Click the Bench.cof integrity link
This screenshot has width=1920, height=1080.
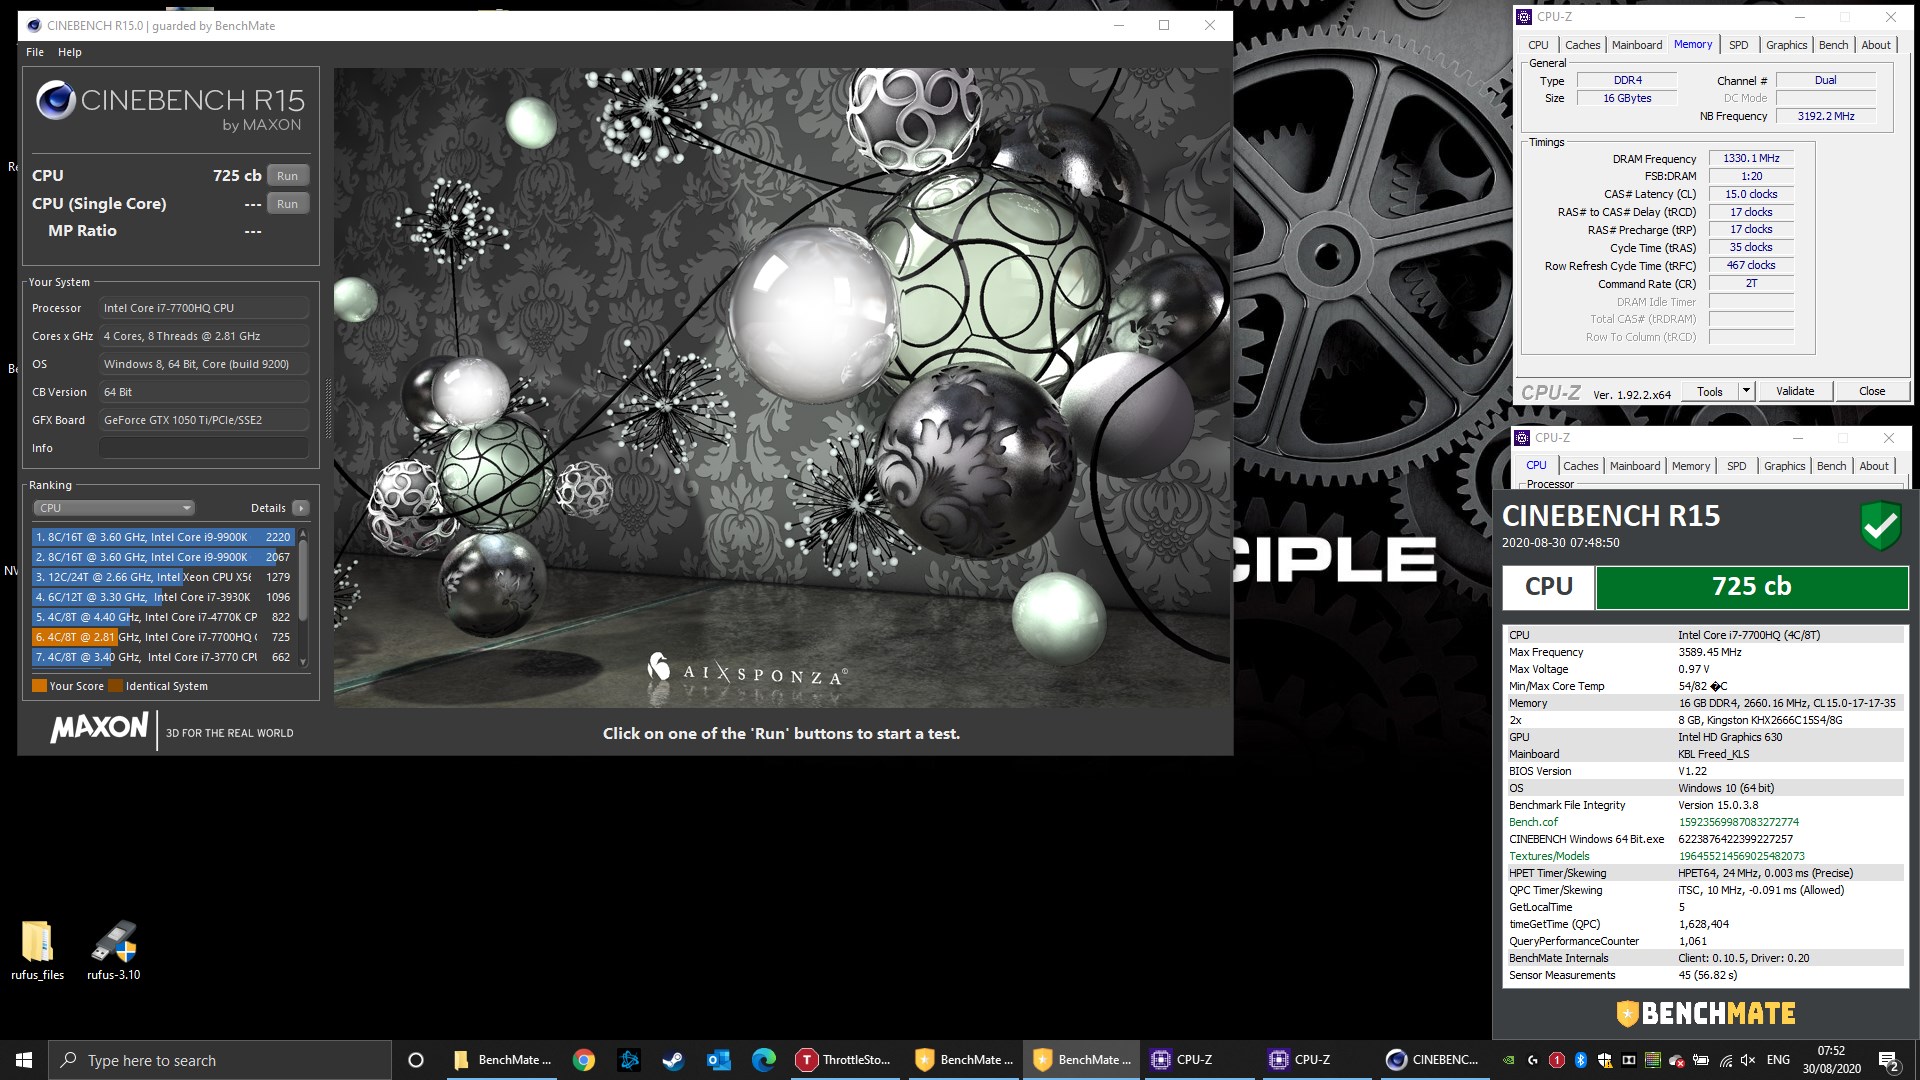coord(1533,822)
